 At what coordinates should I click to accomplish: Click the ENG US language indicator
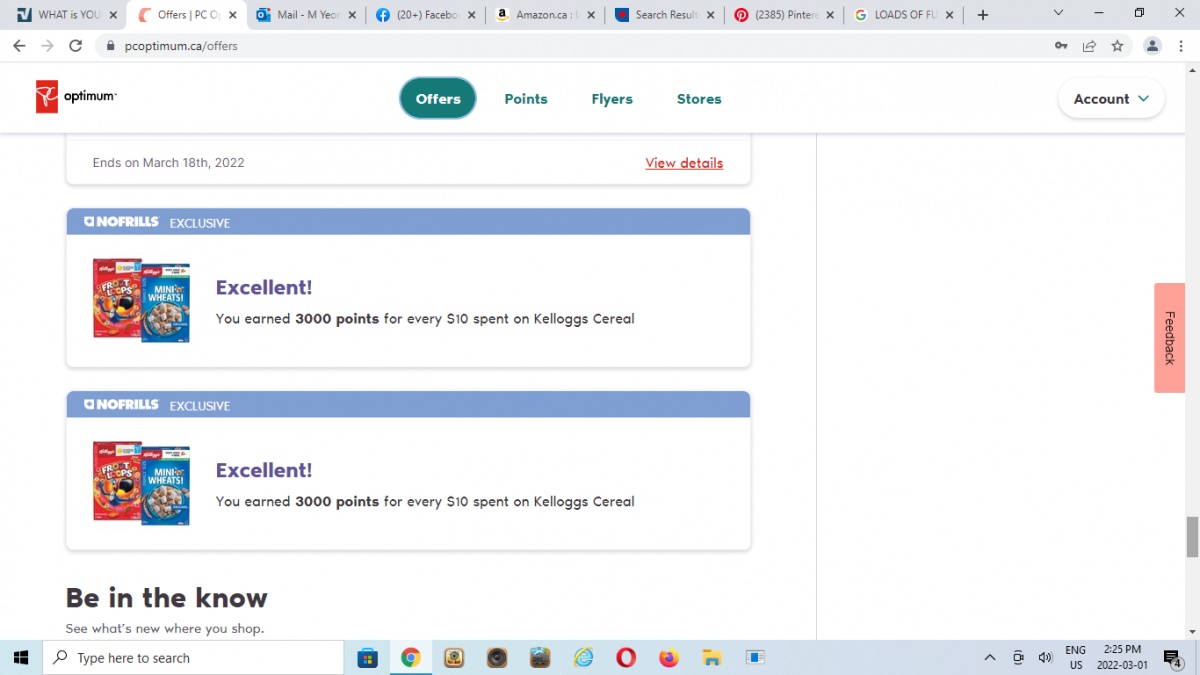point(1076,657)
